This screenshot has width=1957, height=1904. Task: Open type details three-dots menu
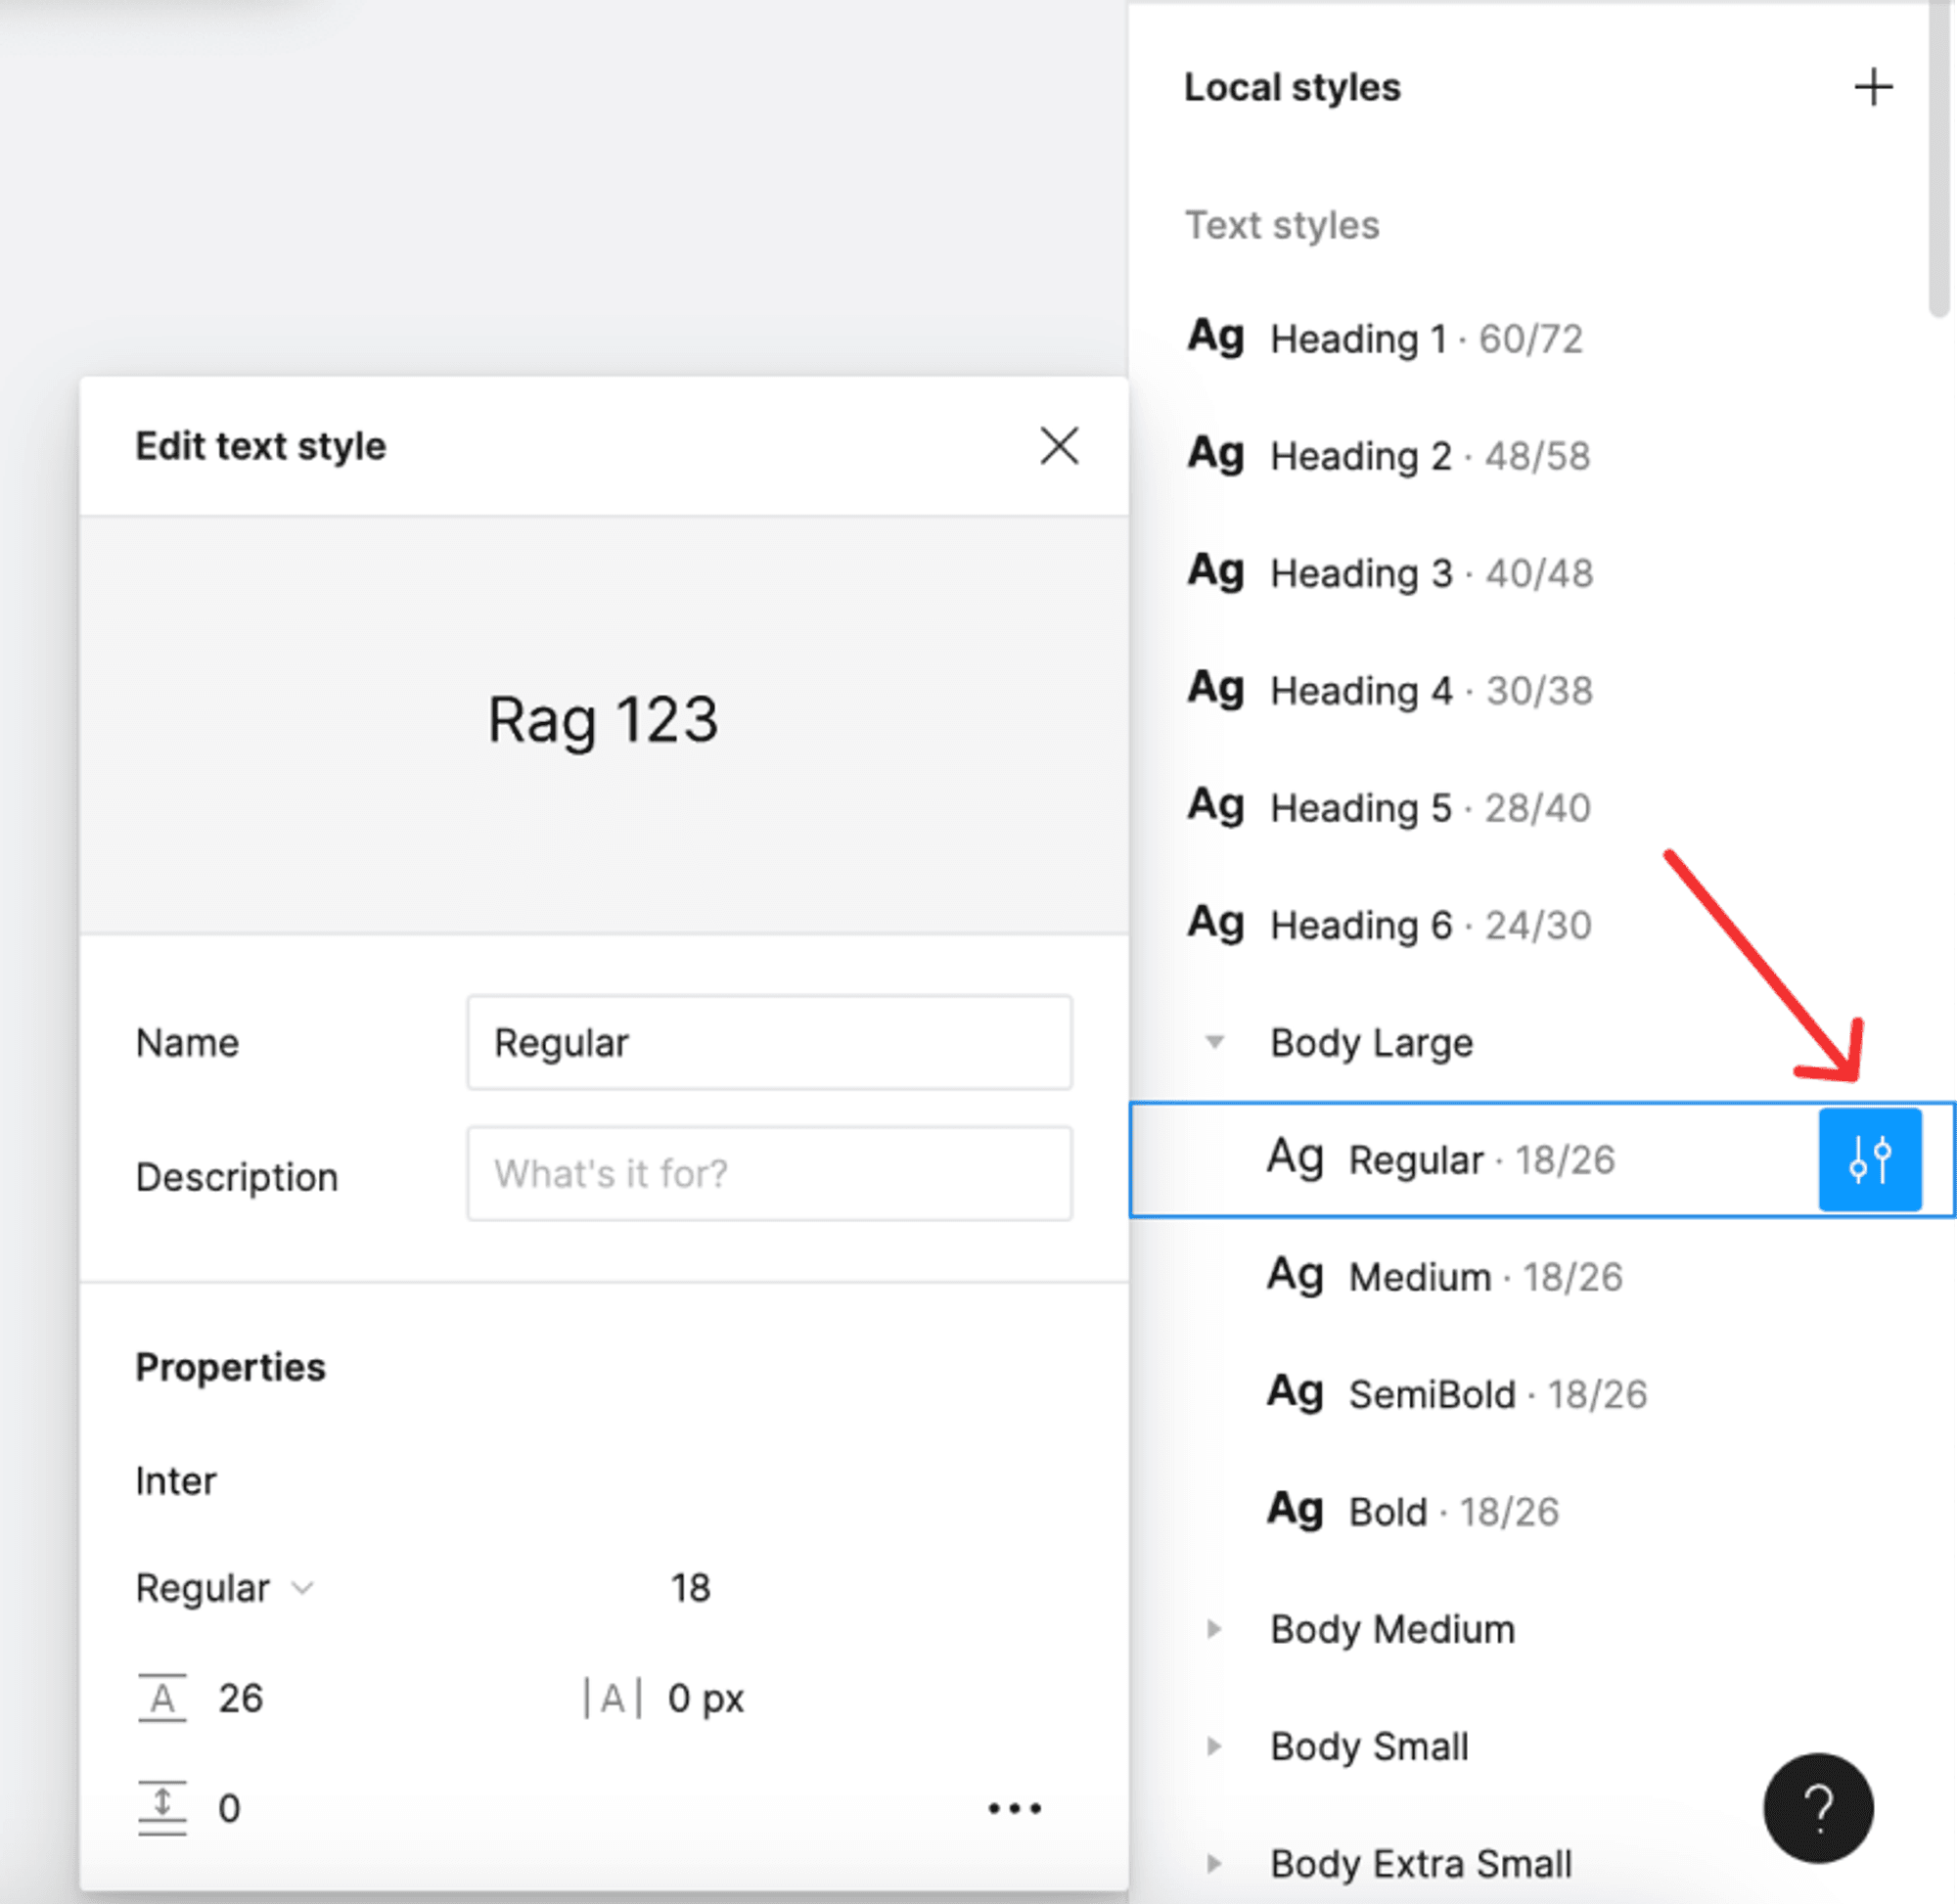coord(1014,1807)
